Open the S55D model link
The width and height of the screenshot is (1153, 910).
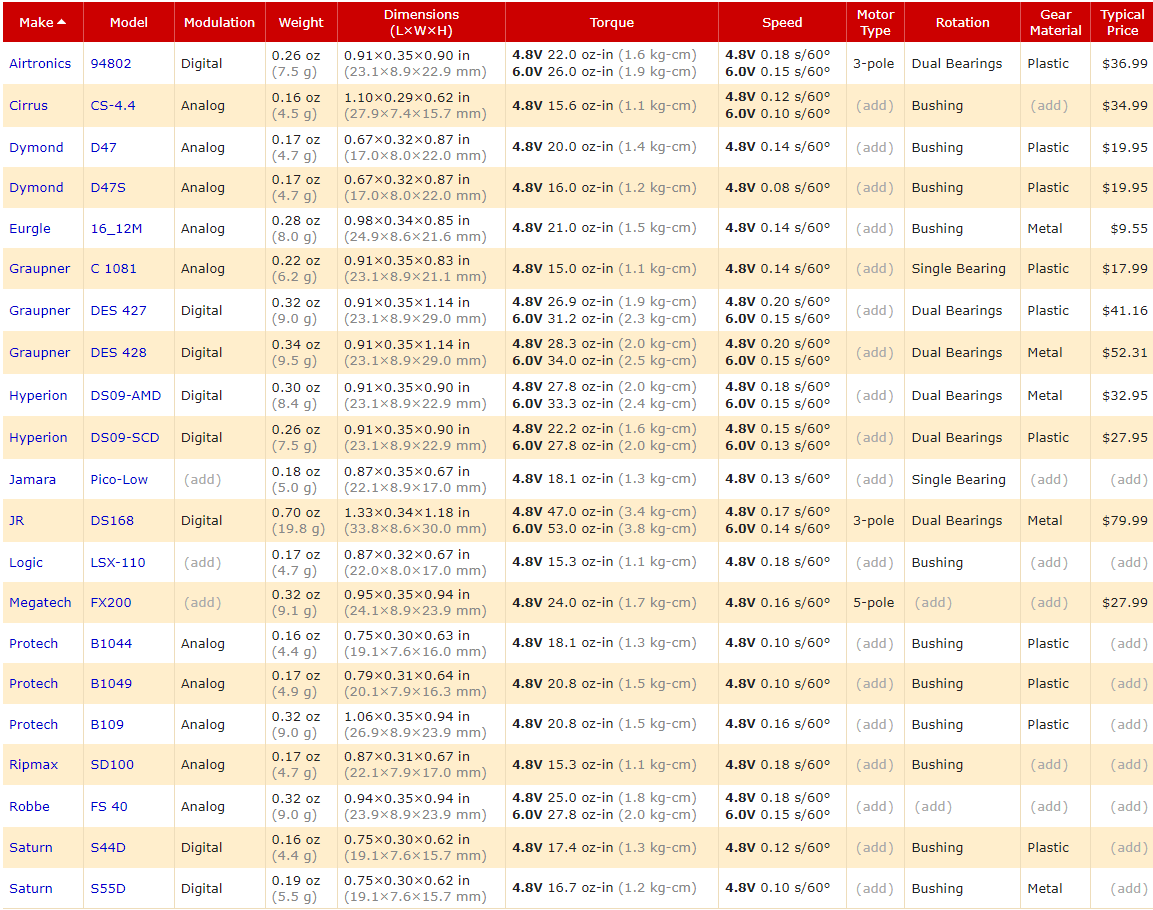click(x=107, y=888)
